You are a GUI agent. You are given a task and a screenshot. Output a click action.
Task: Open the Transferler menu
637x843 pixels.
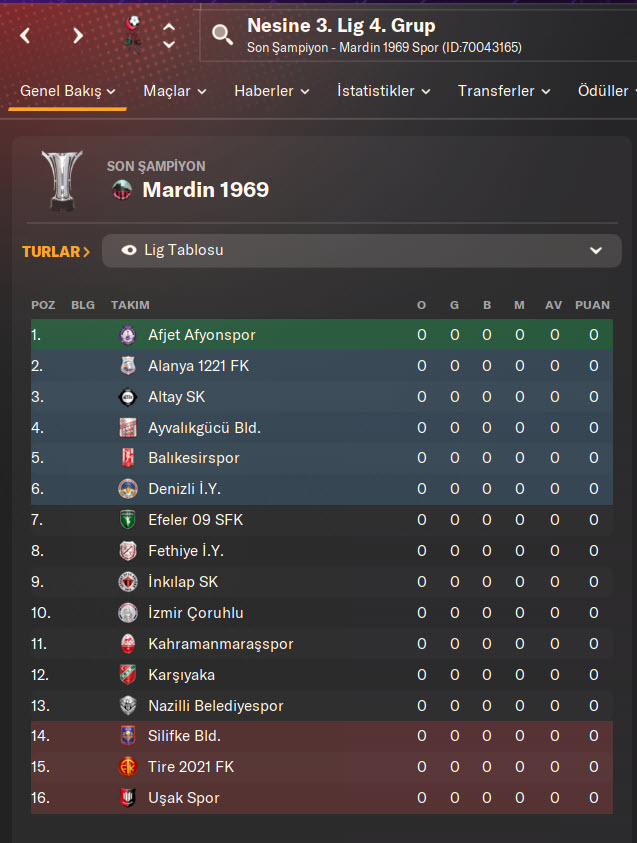tap(504, 91)
